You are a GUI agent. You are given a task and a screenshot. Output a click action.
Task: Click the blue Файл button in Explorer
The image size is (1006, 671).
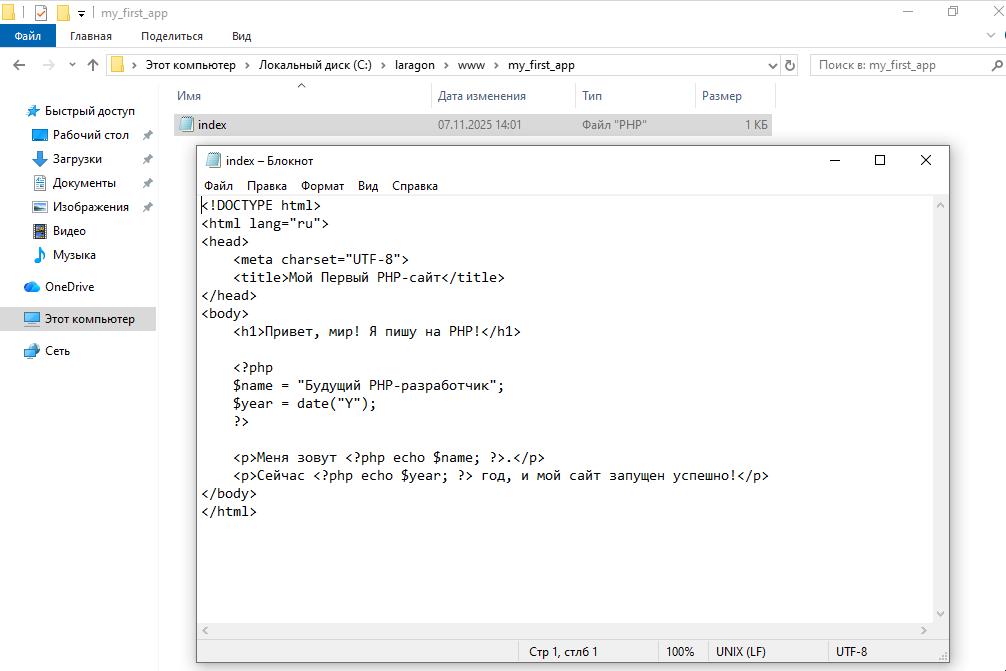28,36
